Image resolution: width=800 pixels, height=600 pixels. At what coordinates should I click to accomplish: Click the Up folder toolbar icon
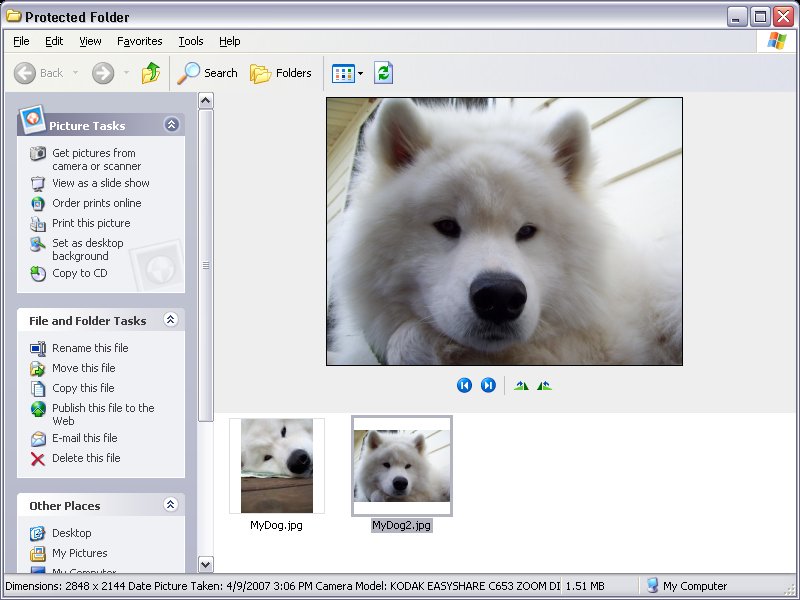[x=151, y=73]
